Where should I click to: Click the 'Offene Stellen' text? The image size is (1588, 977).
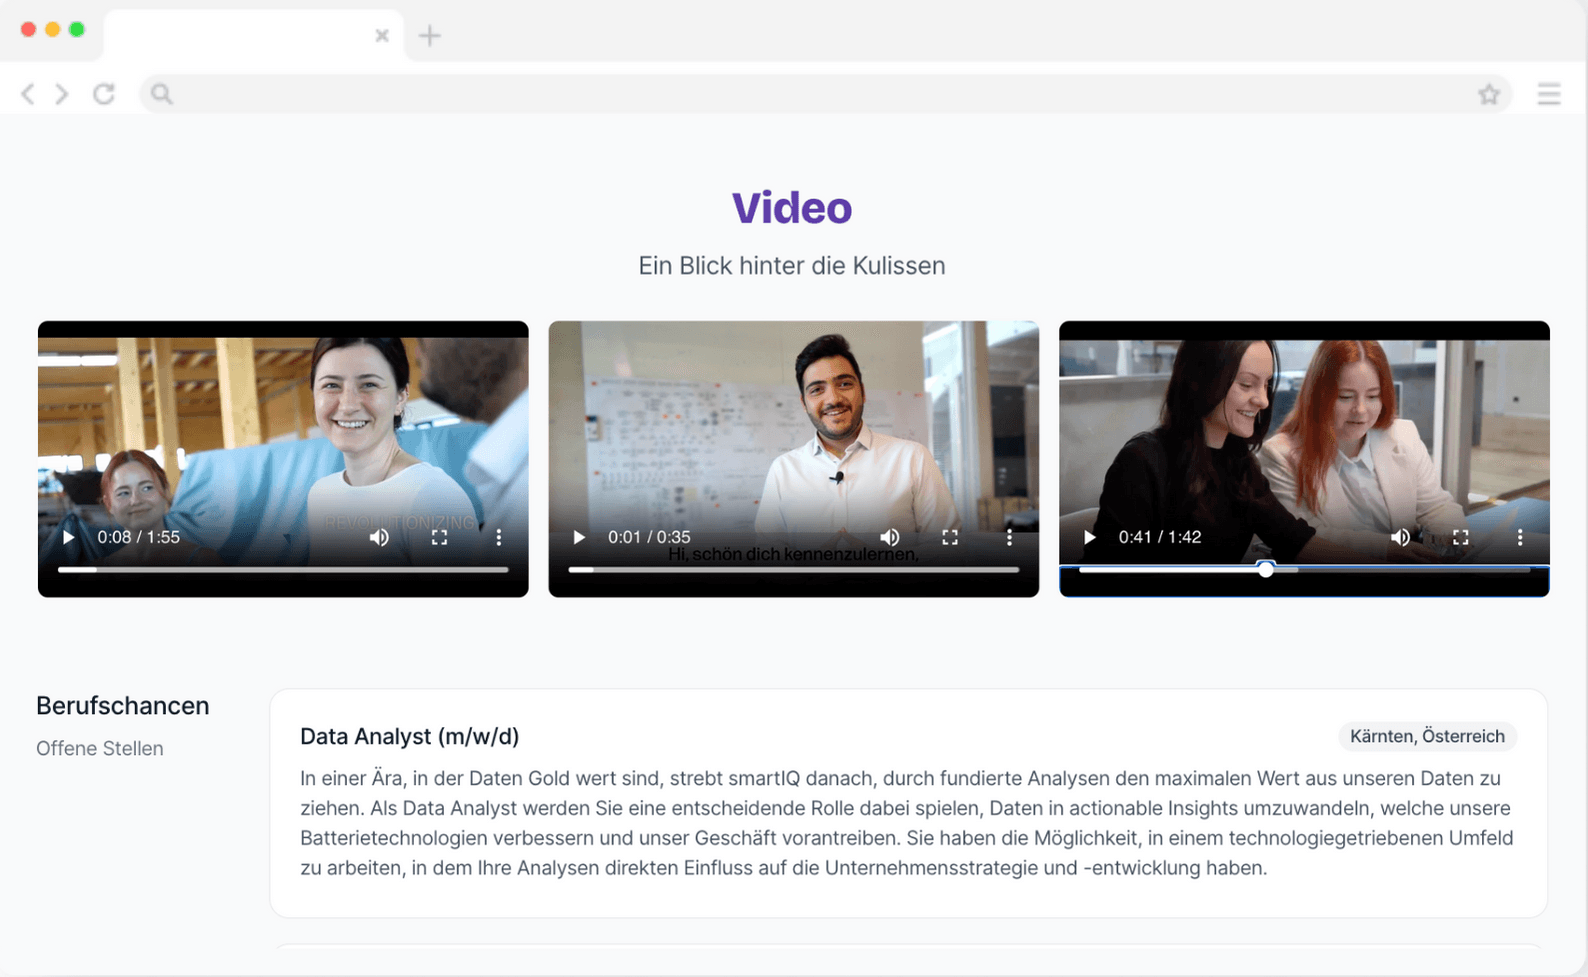[100, 749]
